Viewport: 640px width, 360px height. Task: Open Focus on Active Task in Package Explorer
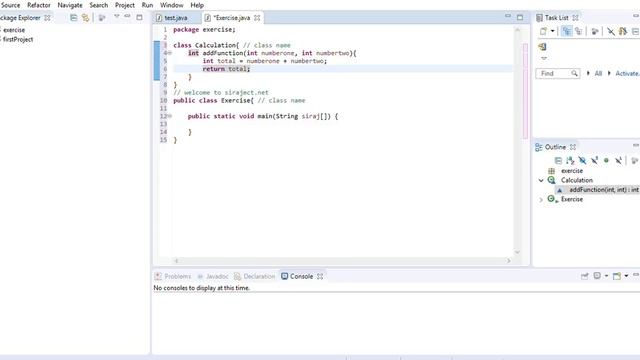(102, 18)
